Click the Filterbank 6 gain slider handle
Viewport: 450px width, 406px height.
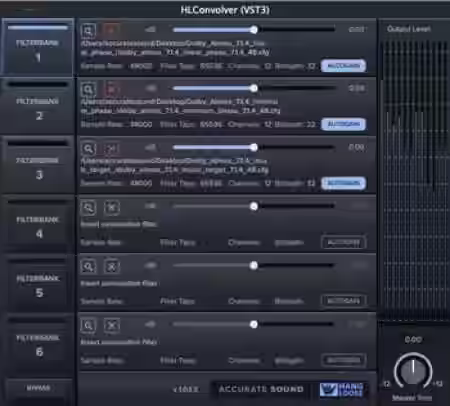[254, 324]
